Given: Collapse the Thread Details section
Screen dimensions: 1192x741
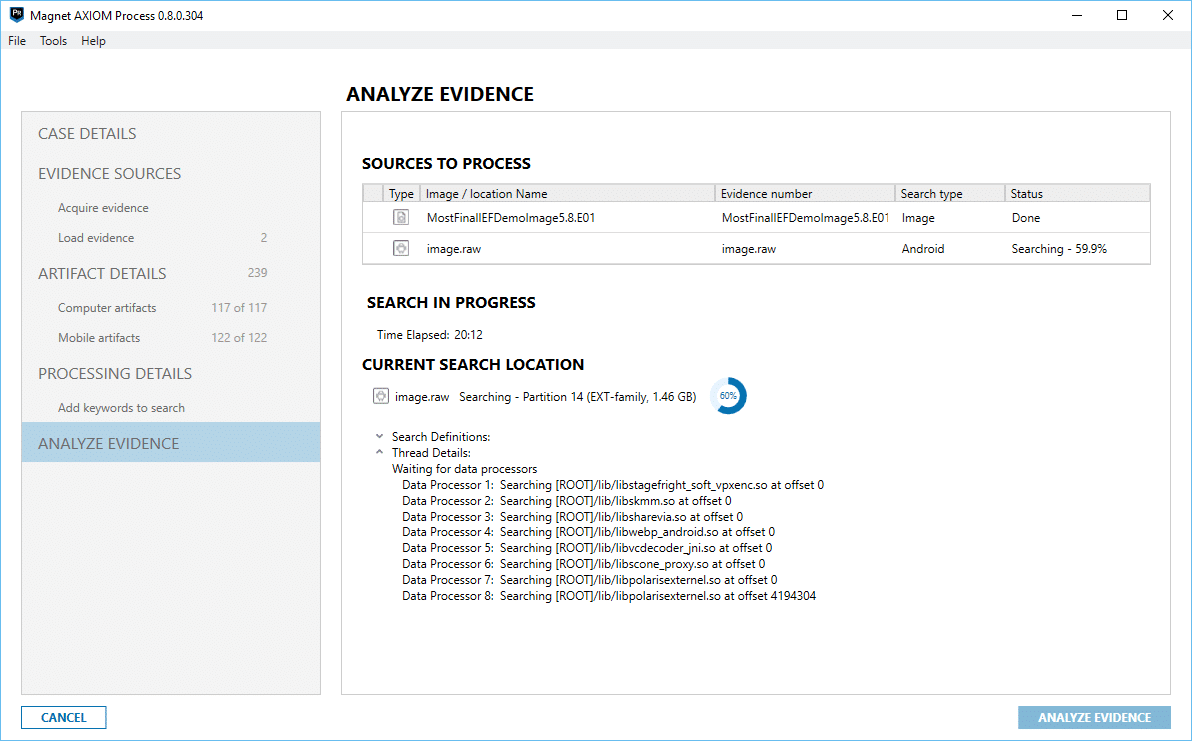Looking at the screenshot, I should [378, 451].
